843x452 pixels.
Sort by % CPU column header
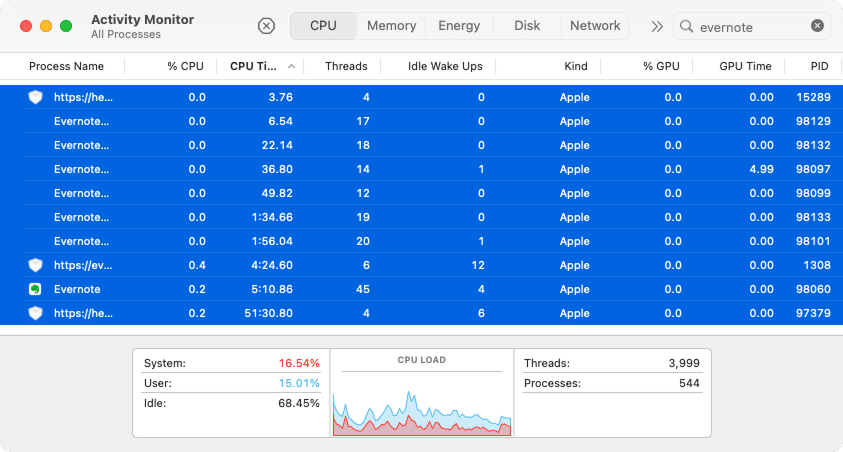185,66
